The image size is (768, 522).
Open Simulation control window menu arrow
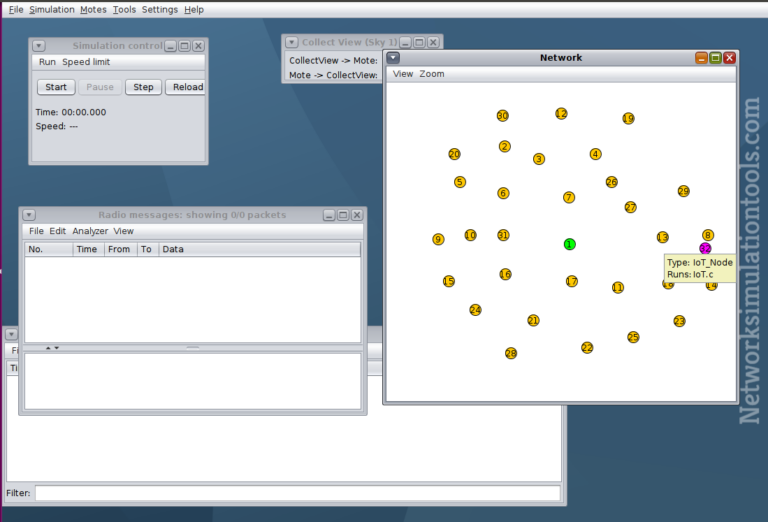(x=38, y=46)
